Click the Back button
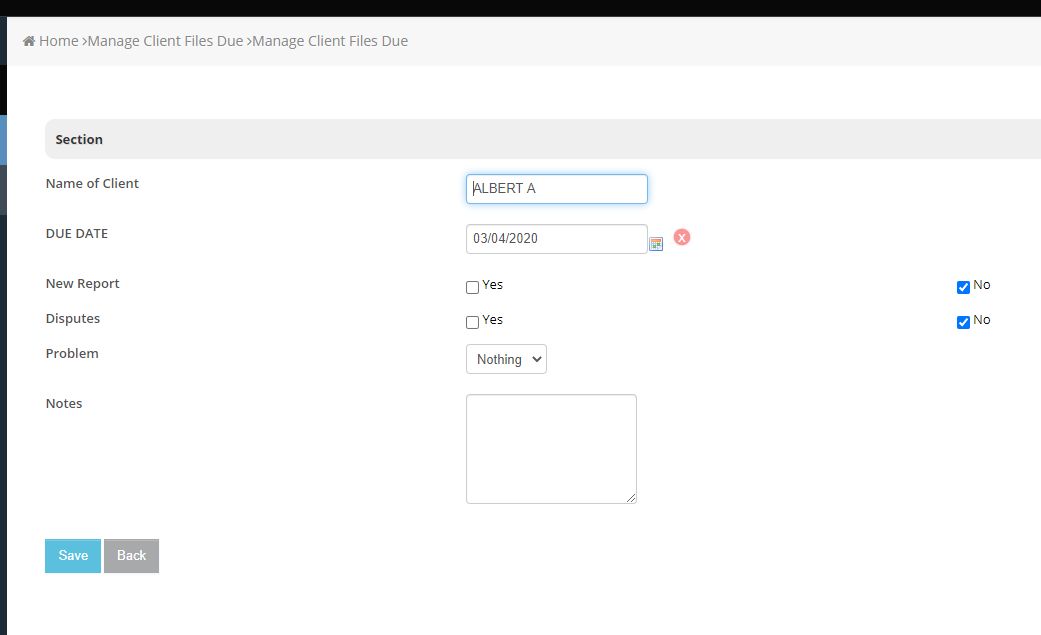This screenshot has width=1041, height=635. pyautogui.click(x=131, y=556)
